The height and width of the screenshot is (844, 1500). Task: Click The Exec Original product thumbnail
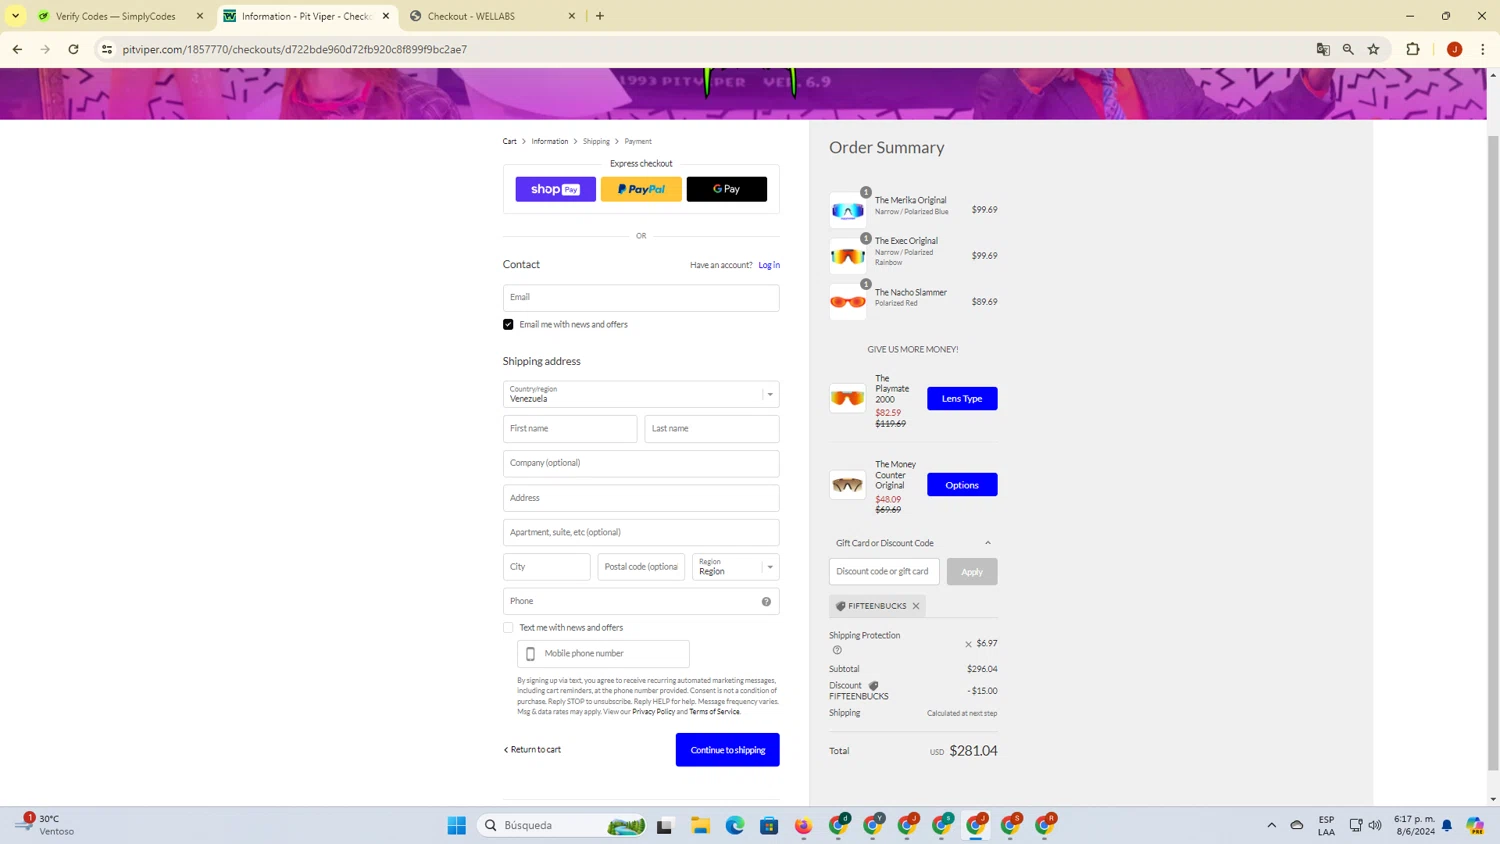pos(847,256)
